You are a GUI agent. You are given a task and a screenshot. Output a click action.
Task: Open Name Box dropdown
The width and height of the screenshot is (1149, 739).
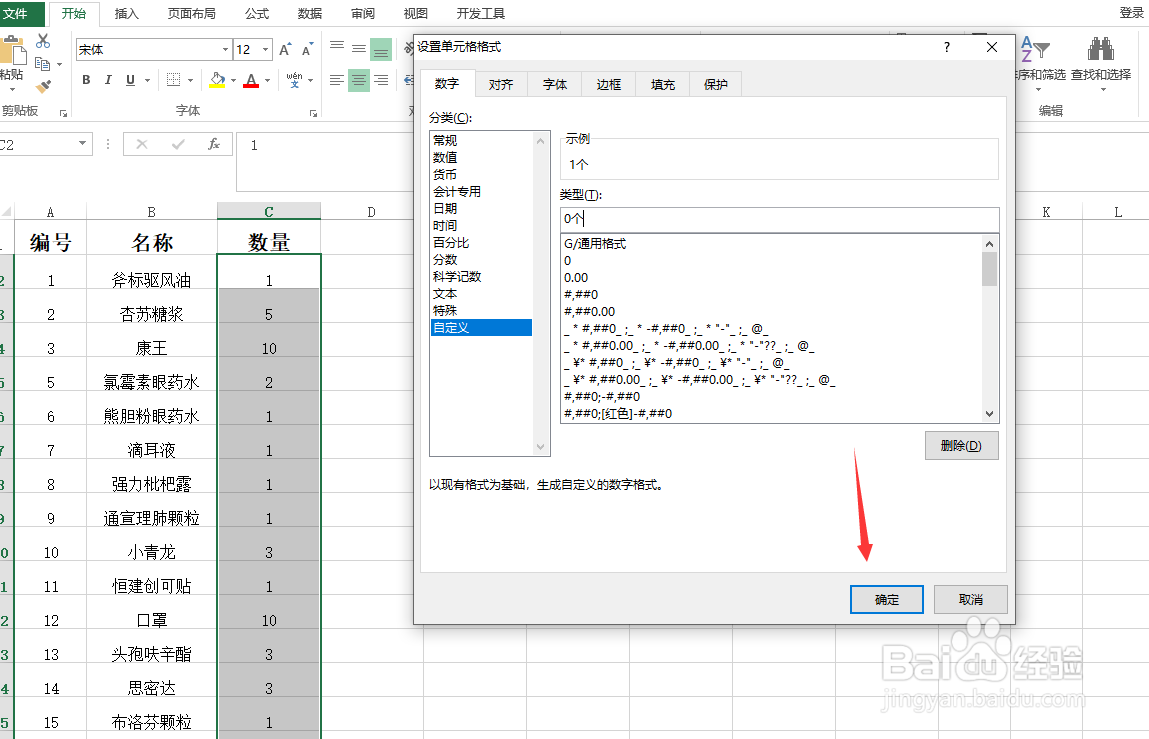point(83,144)
